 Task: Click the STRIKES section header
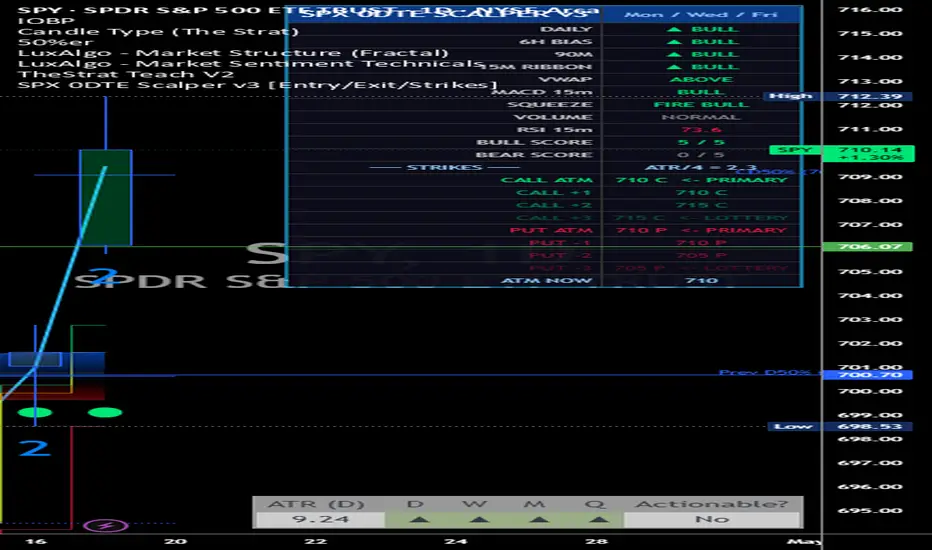click(445, 167)
